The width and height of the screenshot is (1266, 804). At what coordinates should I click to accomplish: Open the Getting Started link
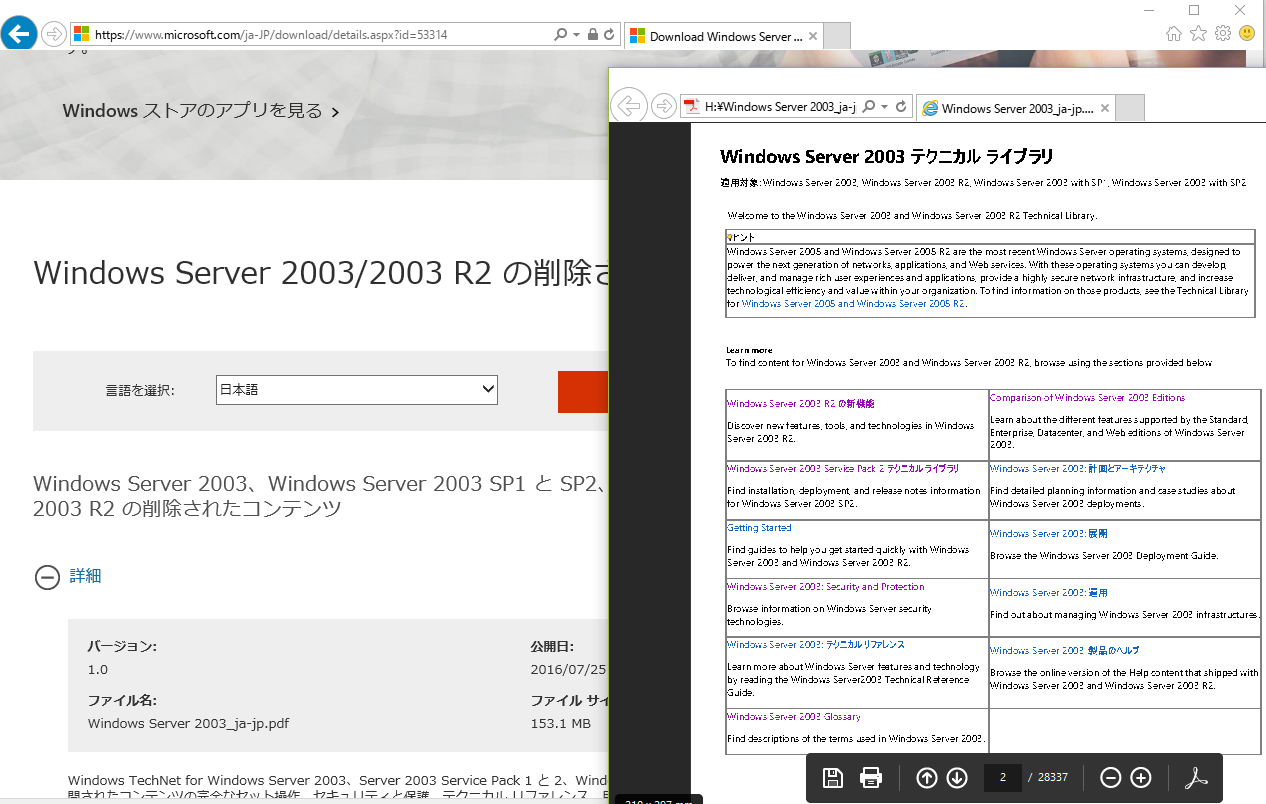(x=759, y=528)
